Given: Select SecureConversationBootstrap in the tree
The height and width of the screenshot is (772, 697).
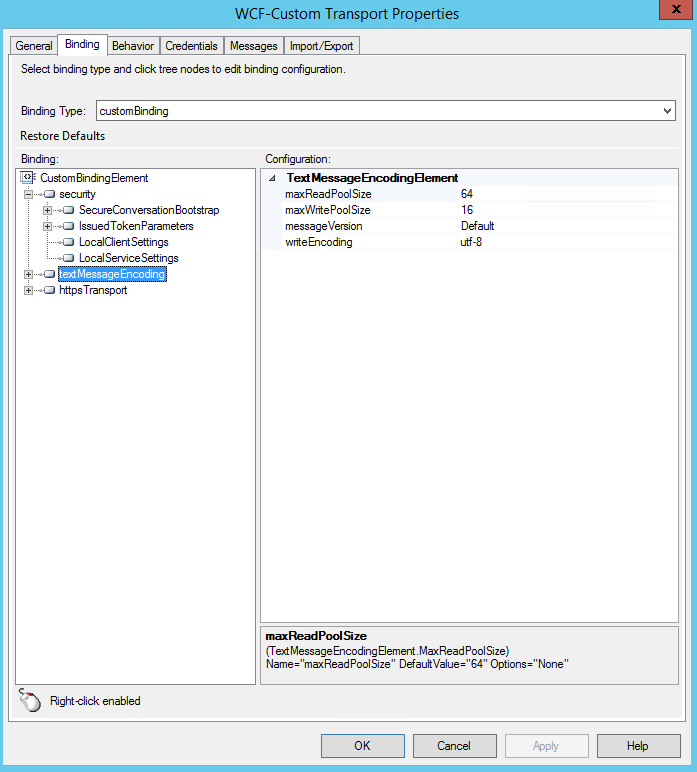Looking at the screenshot, I should pyautogui.click(x=149, y=210).
